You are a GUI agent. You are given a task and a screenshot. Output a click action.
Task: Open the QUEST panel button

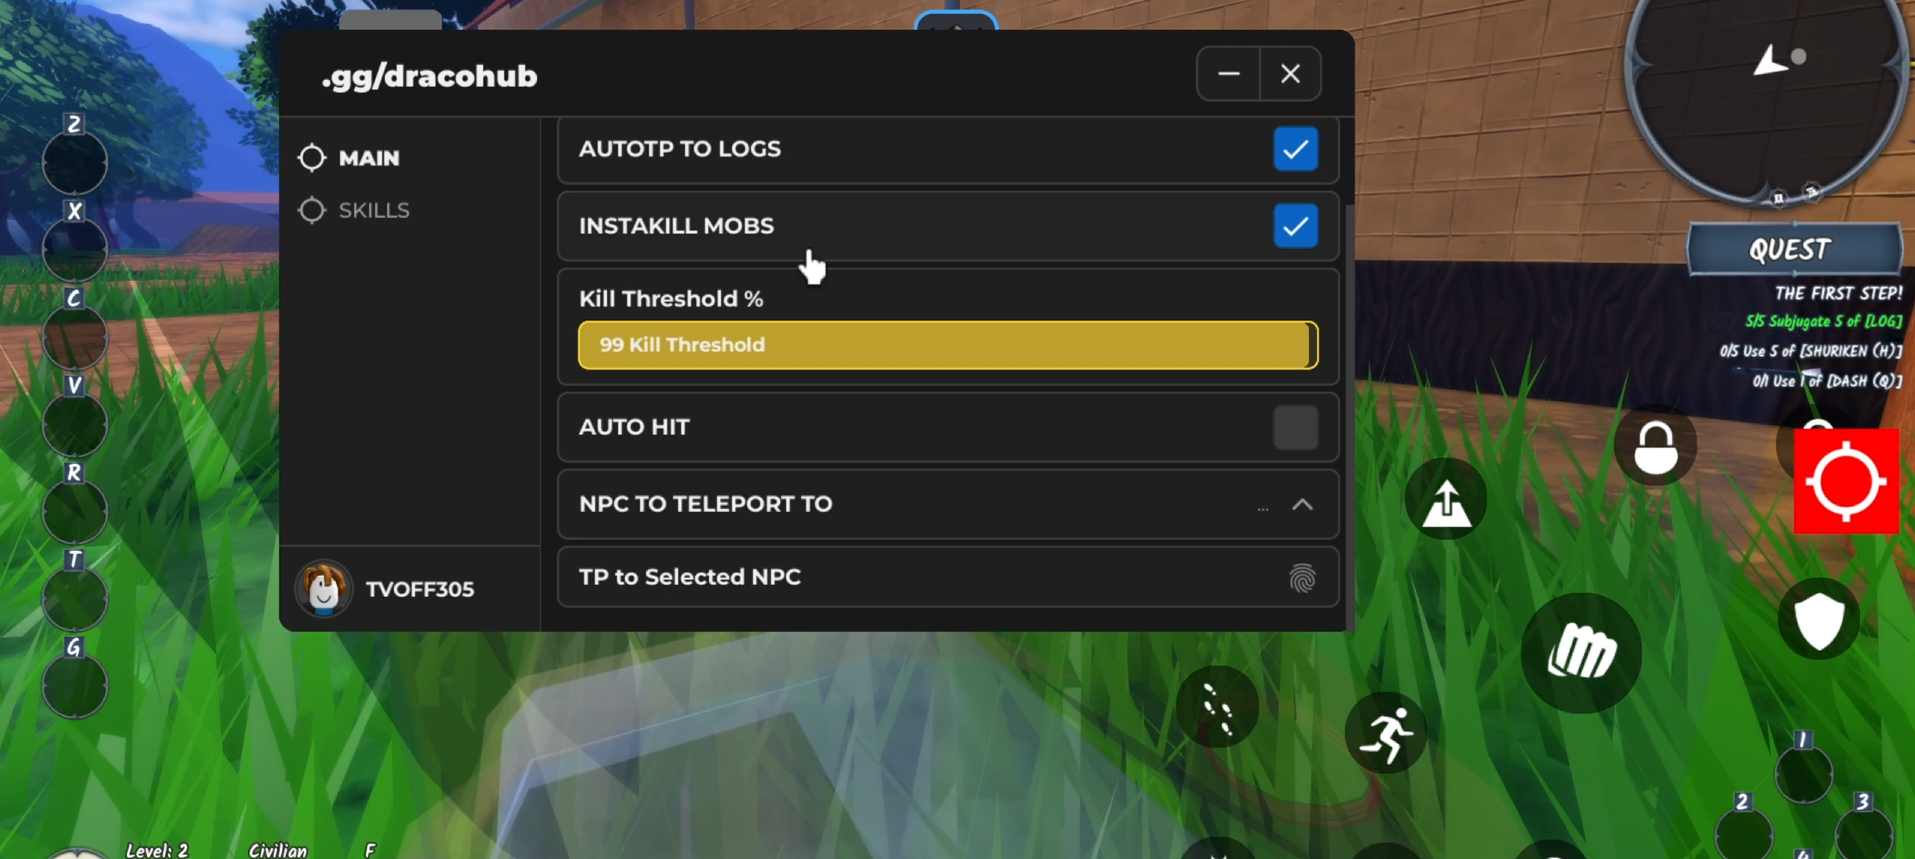tap(1794, 249)
